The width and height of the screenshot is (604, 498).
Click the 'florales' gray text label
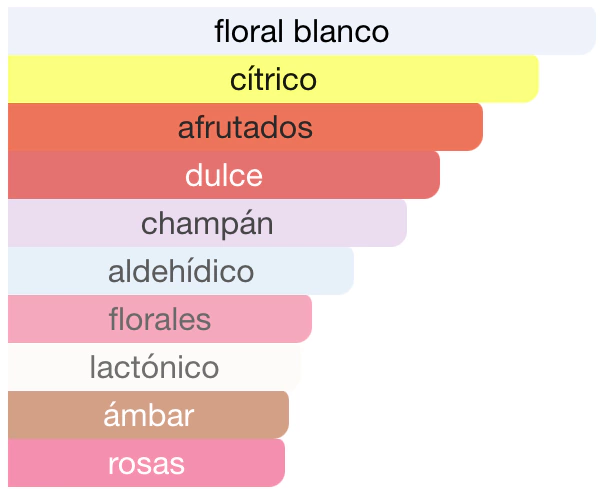pyautogui.click(x=159, y=319)
